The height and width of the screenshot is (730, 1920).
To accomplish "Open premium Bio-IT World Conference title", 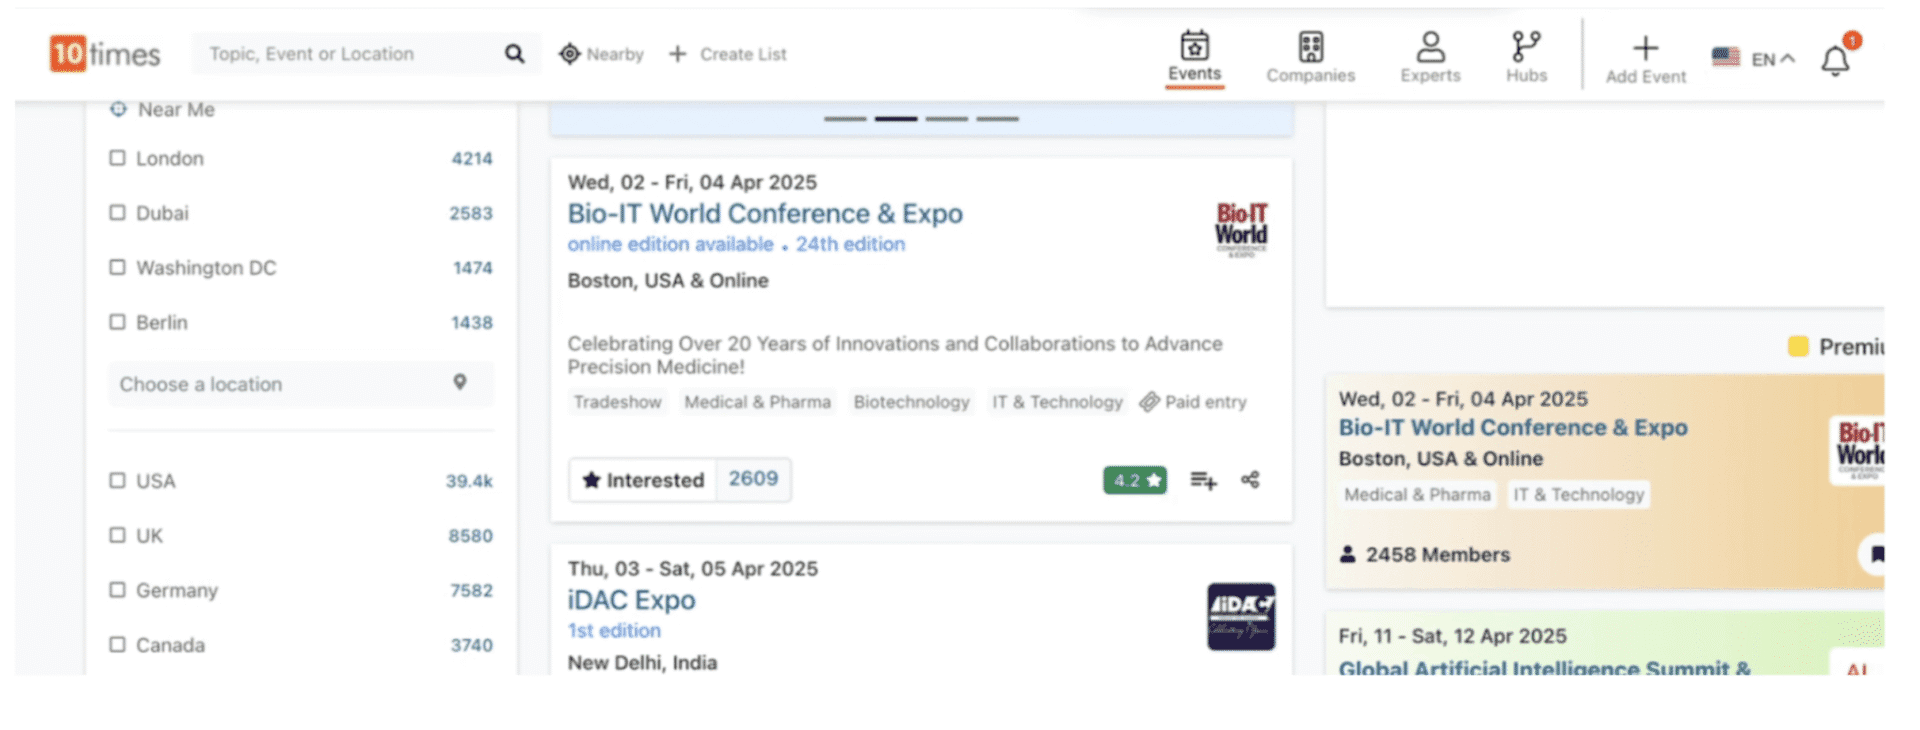I will coord(1513,427).
